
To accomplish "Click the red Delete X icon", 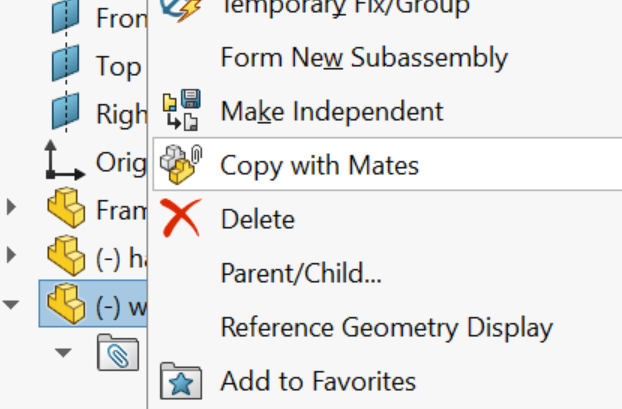I will pyautogui.click(x=182, y=218).
